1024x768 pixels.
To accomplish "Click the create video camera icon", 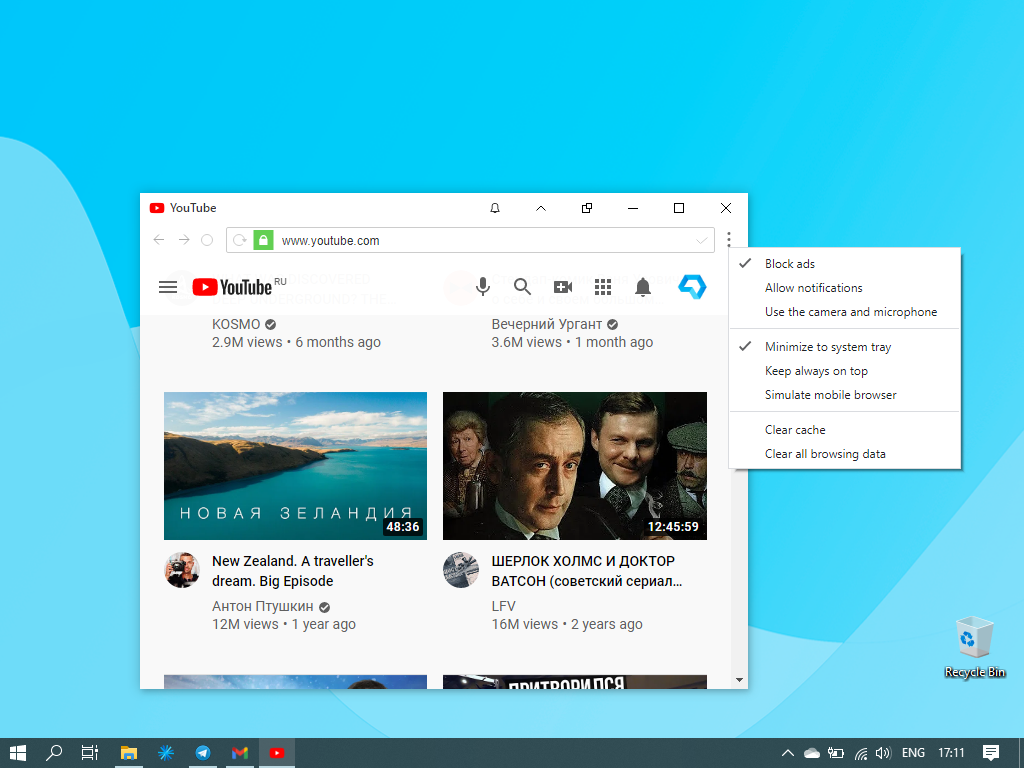I will click(563, 287).
